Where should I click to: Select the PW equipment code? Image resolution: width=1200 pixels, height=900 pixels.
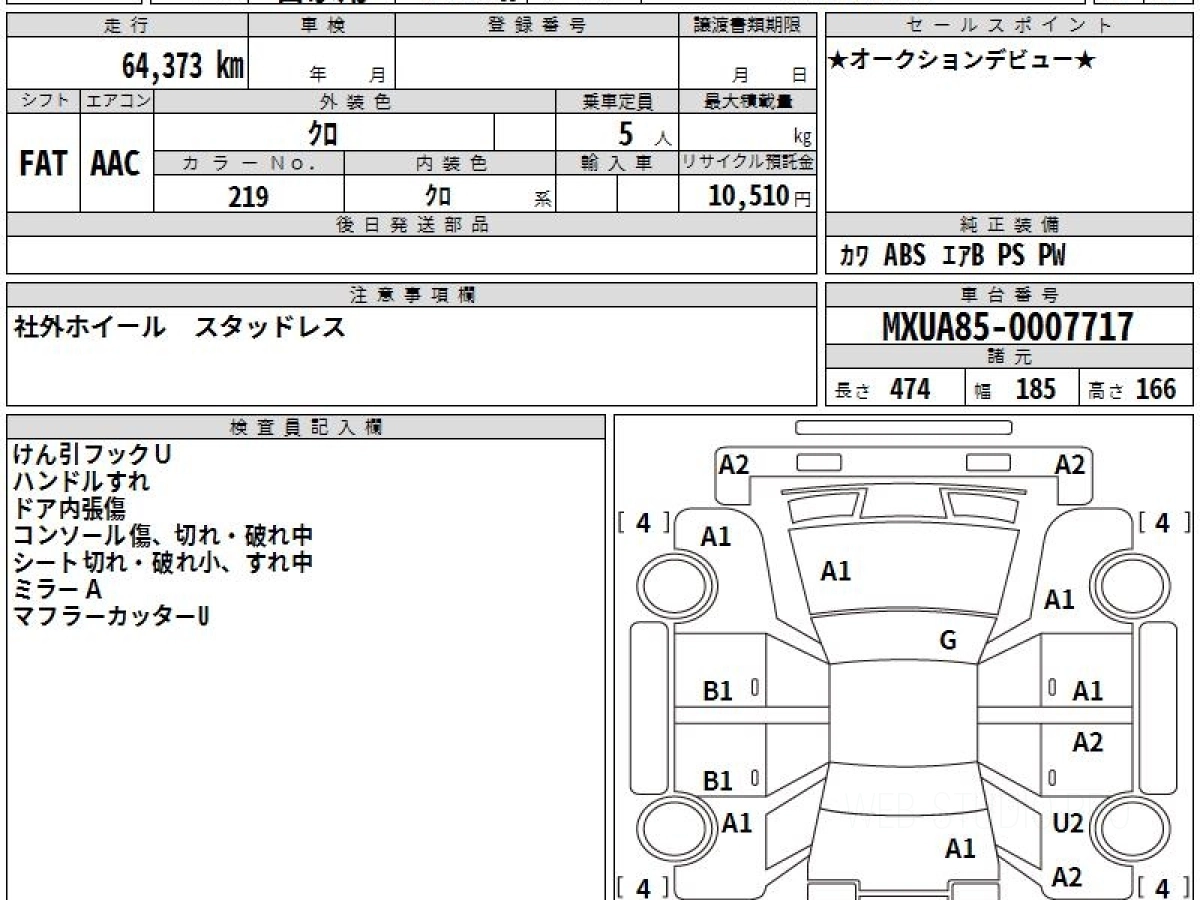tap(1051, 256)
